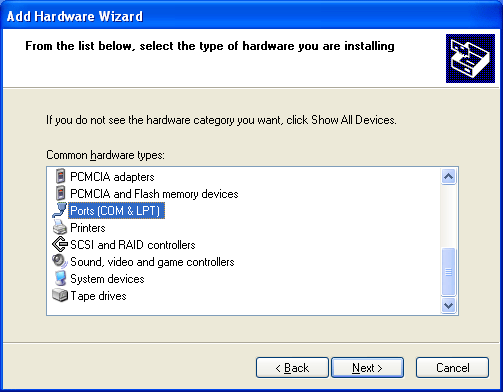
Task: Select PCMCIA adapters hardware type
Action: pos(112,177)
